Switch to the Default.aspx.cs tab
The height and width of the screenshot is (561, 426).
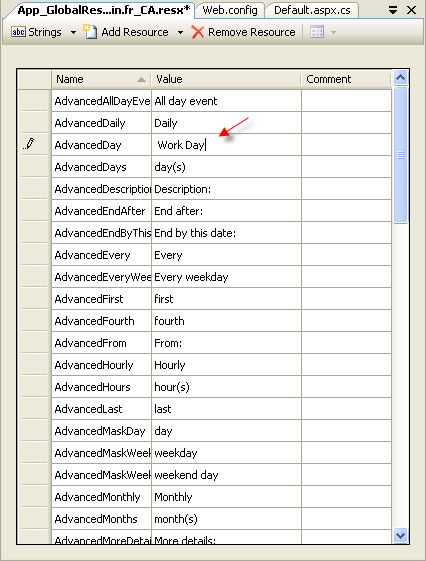point(312,10)
